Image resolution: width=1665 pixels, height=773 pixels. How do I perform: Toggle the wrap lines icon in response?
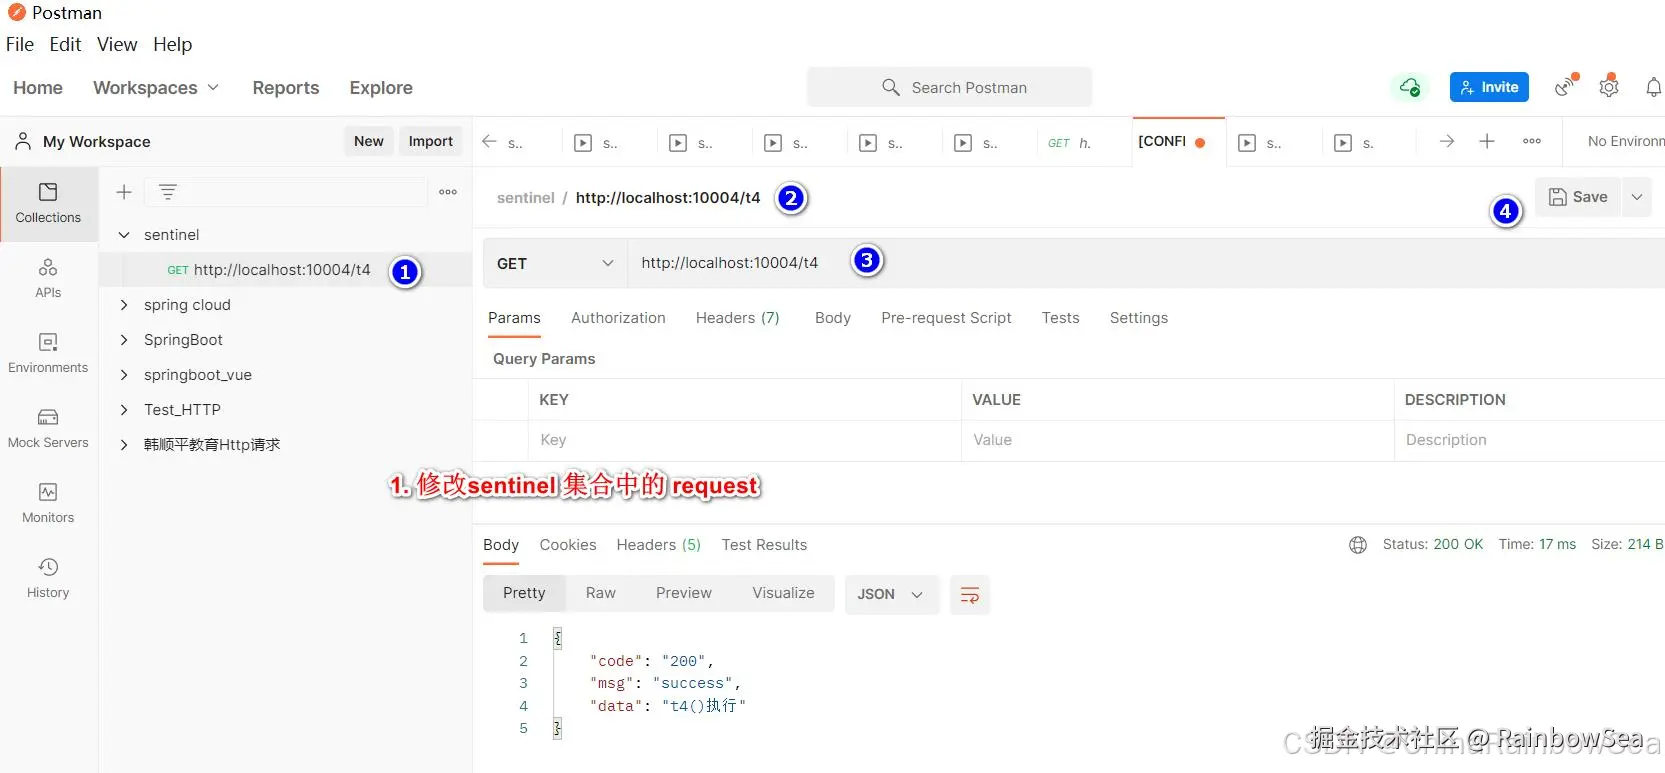970,595
